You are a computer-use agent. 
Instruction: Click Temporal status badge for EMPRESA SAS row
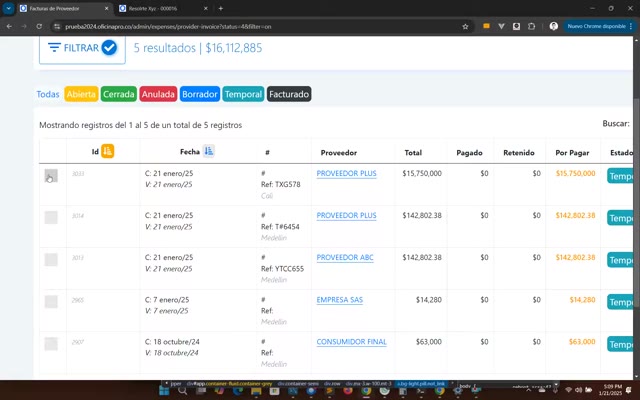[x=620, y=302]
